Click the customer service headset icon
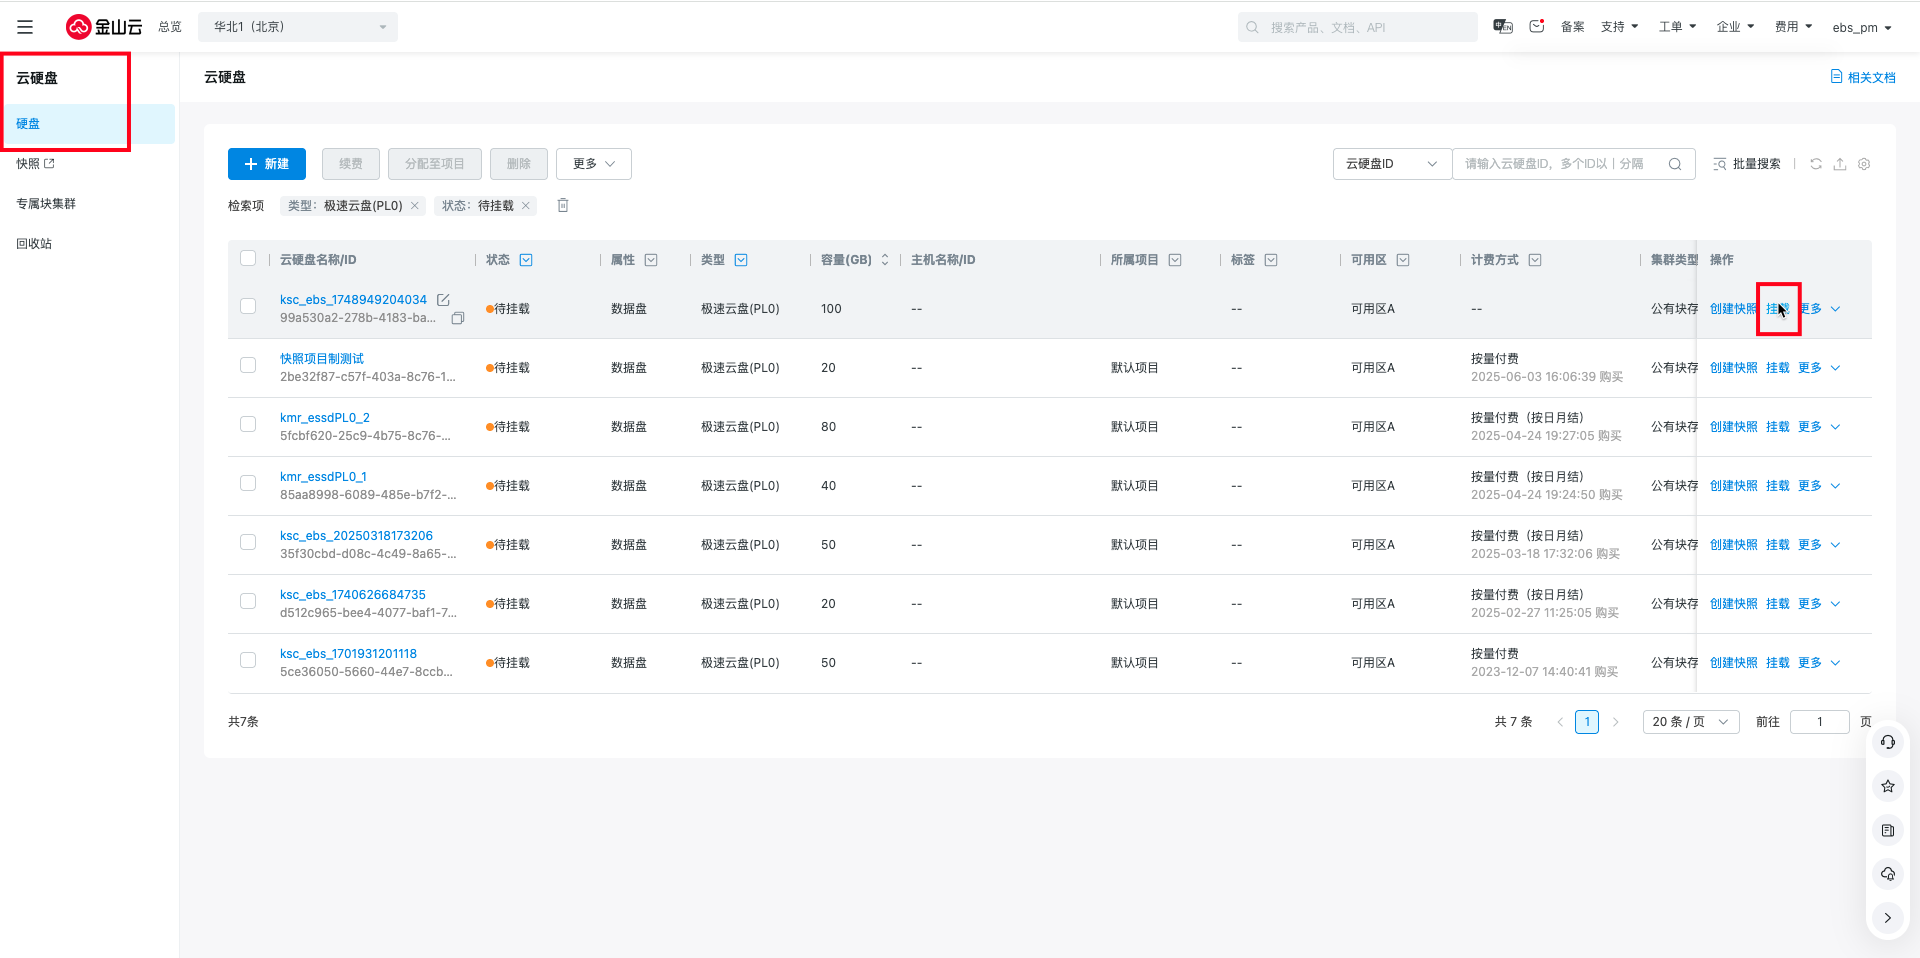Viewport: 1920px width, 958px height. (1888, 742)
